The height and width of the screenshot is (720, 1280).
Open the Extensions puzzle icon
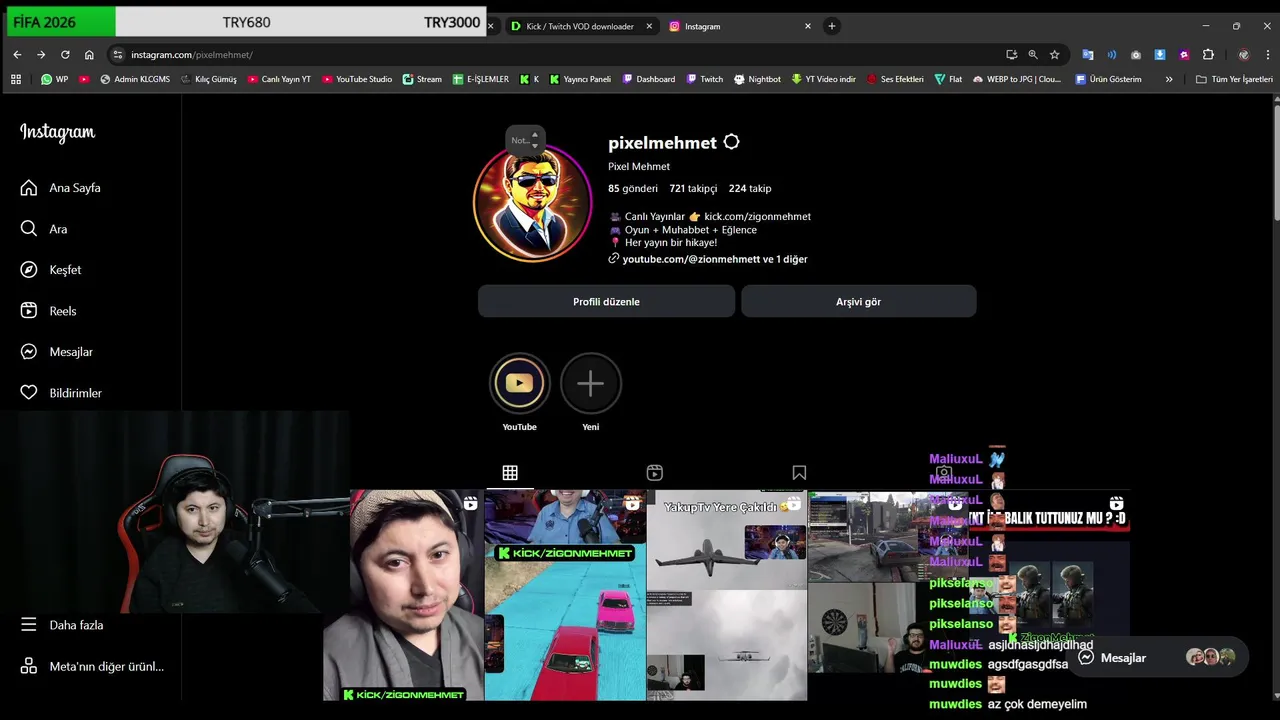point(1208,55)
